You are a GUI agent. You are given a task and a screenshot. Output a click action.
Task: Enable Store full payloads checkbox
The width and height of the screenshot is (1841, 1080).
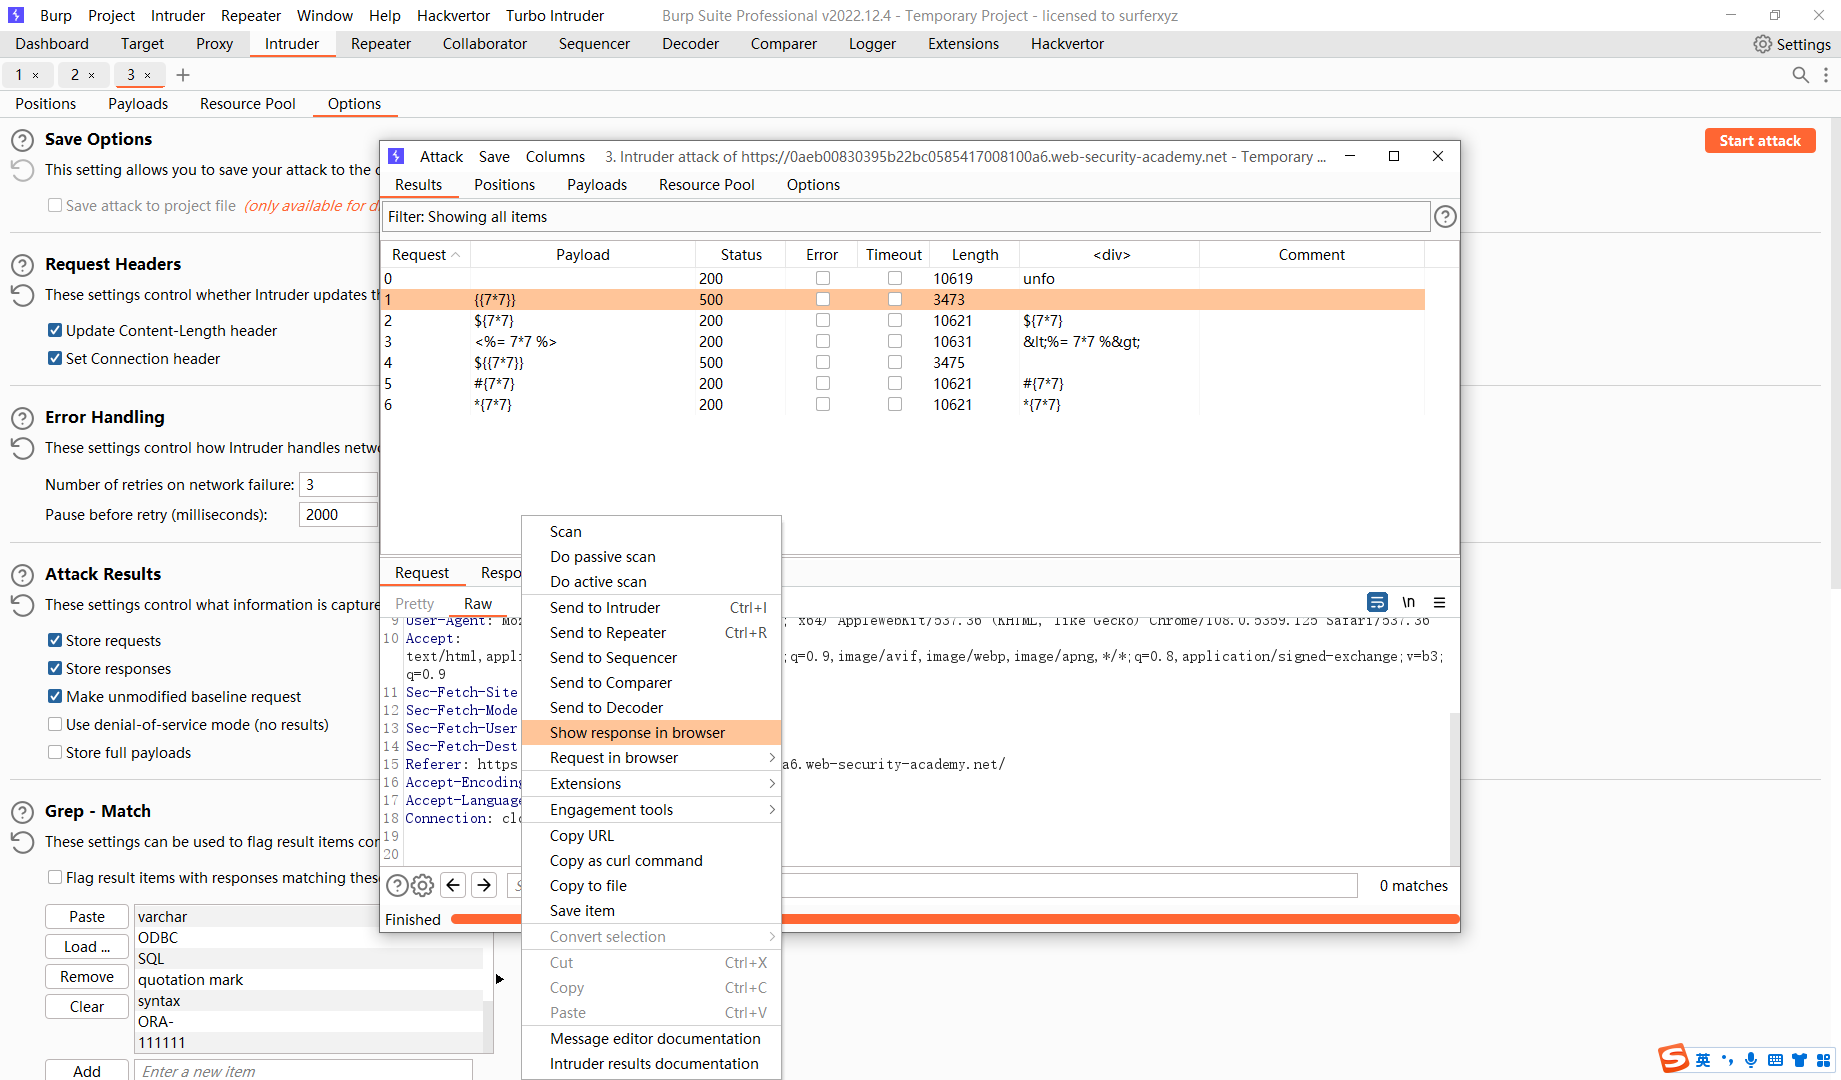55,752
